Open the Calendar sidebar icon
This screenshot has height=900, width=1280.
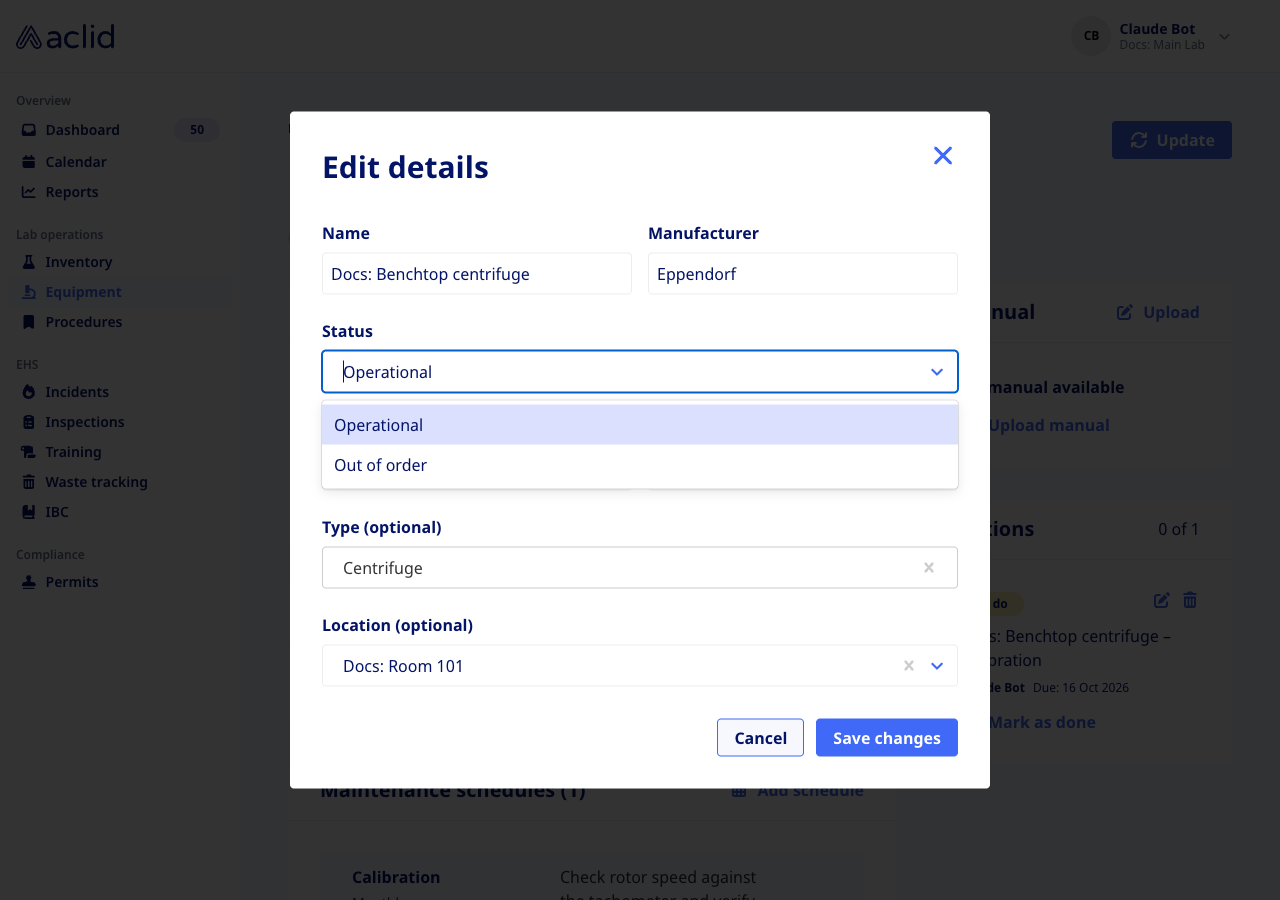(29, 162)
